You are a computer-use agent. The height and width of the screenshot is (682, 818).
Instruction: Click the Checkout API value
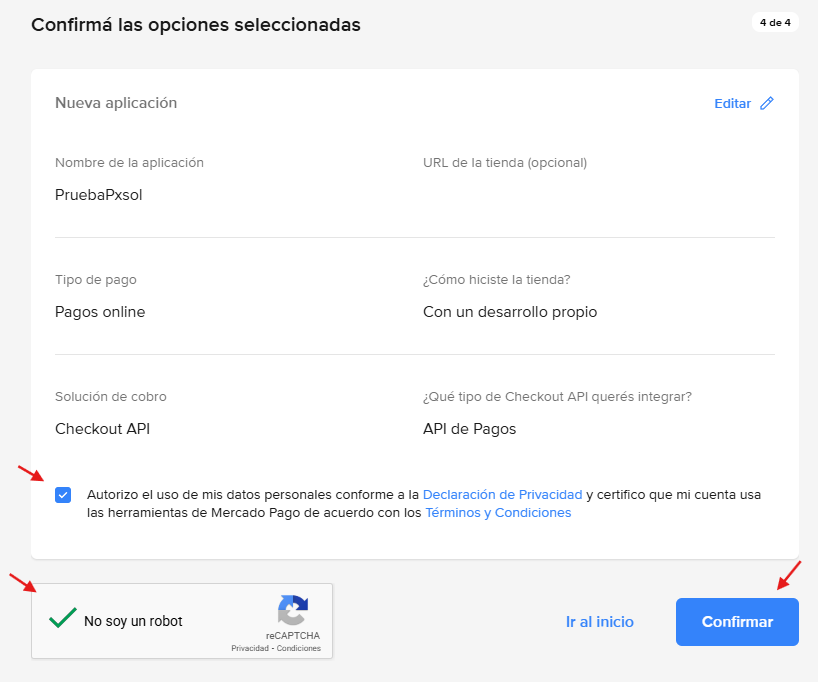(x=102, y=429)
